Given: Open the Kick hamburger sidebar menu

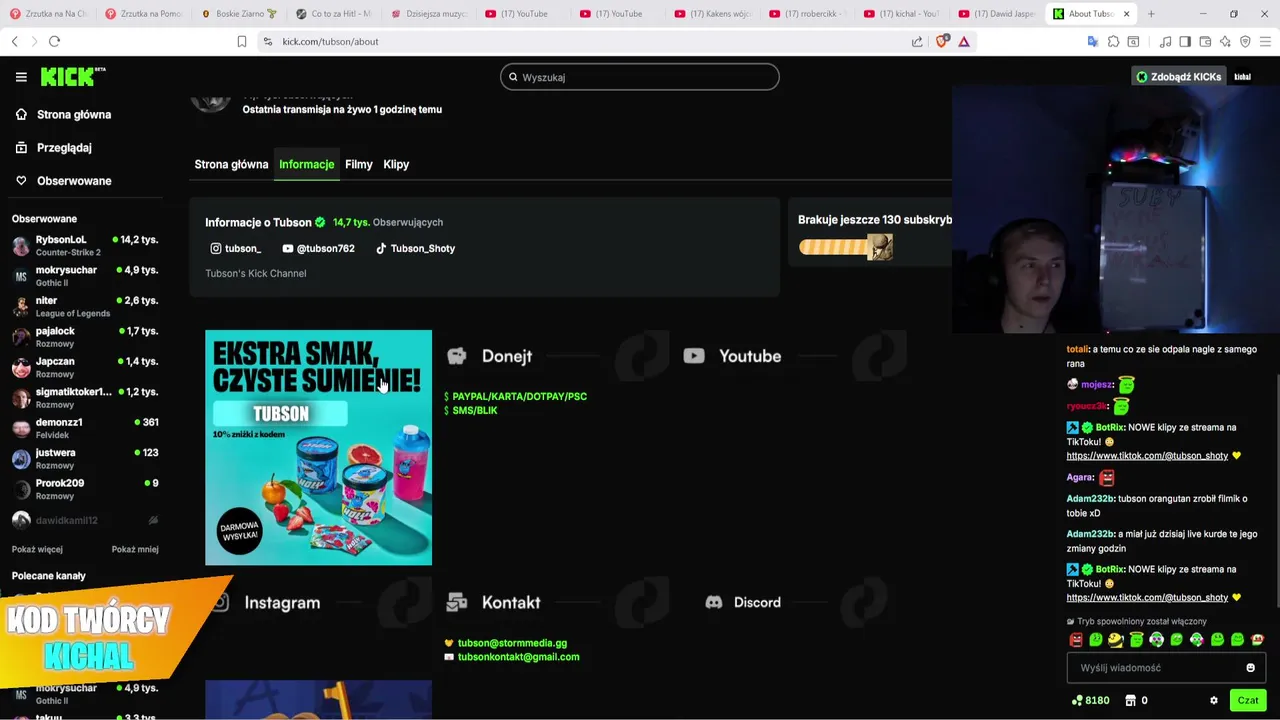Looking at the screenshot, I should click(21, 77).
